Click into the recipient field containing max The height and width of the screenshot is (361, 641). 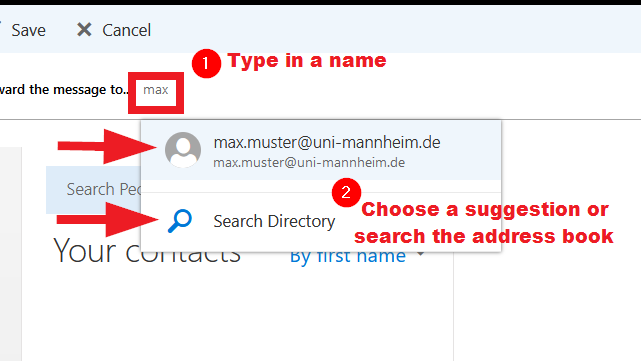pos(156,93)
